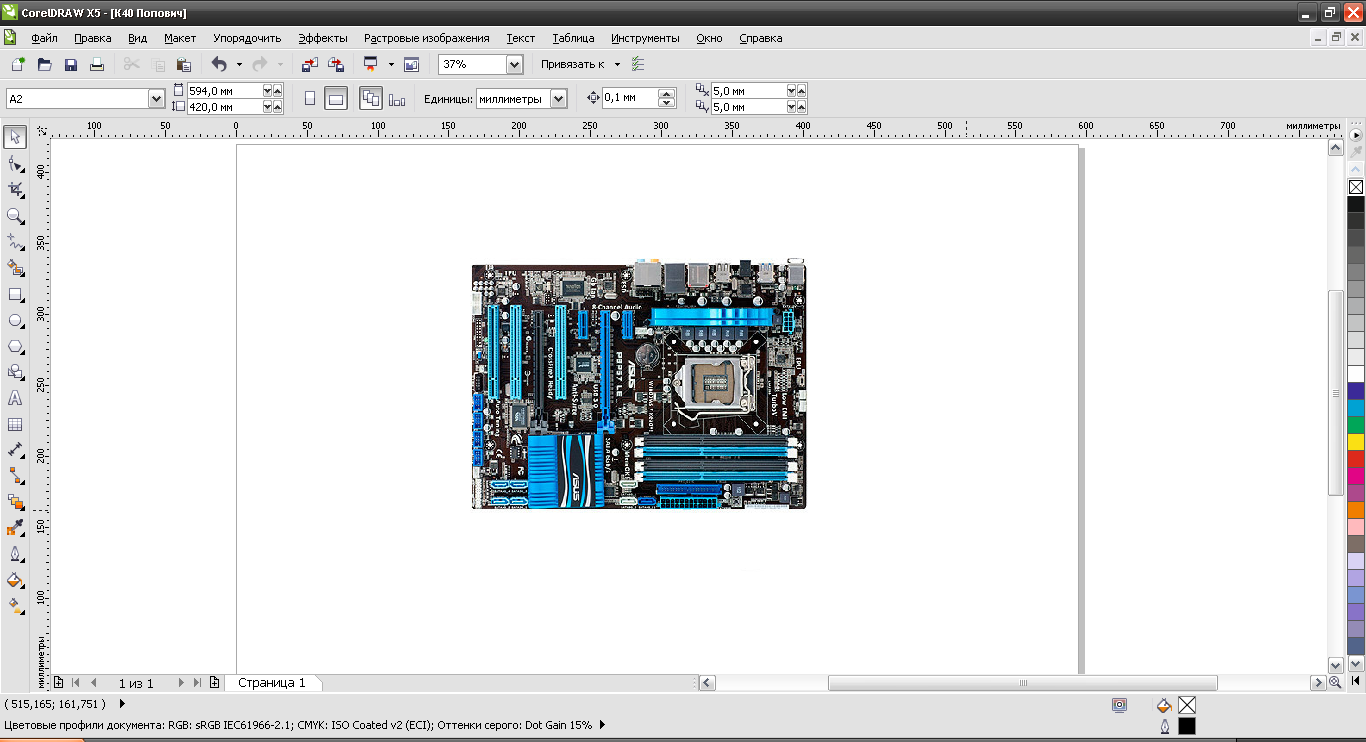
Task: Select the Dimension tool
Action: pyautogui.click(x=15, y=450)
